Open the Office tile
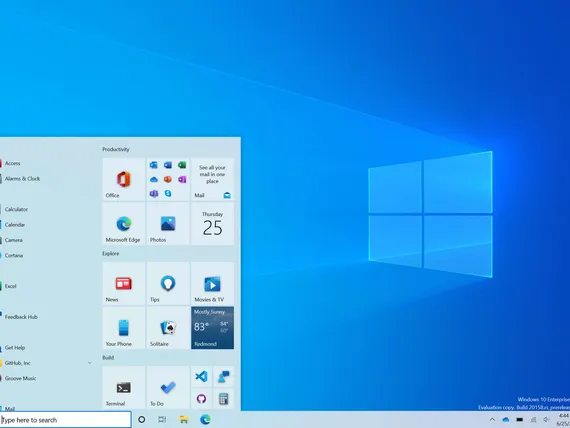570x428 pixels. (x=124, y=179)
